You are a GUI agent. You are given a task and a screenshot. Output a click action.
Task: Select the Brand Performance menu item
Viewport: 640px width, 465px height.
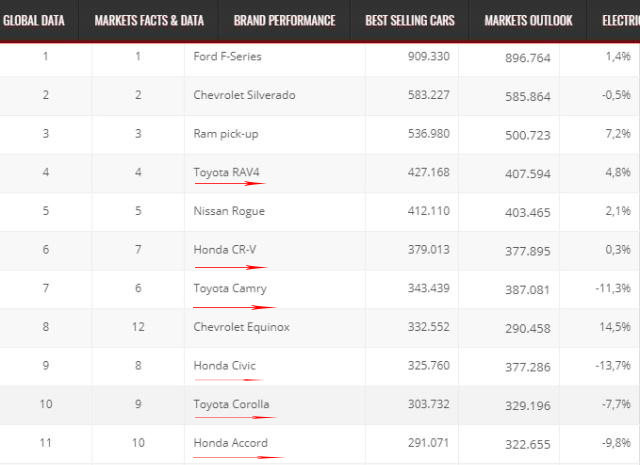(284, 20)
